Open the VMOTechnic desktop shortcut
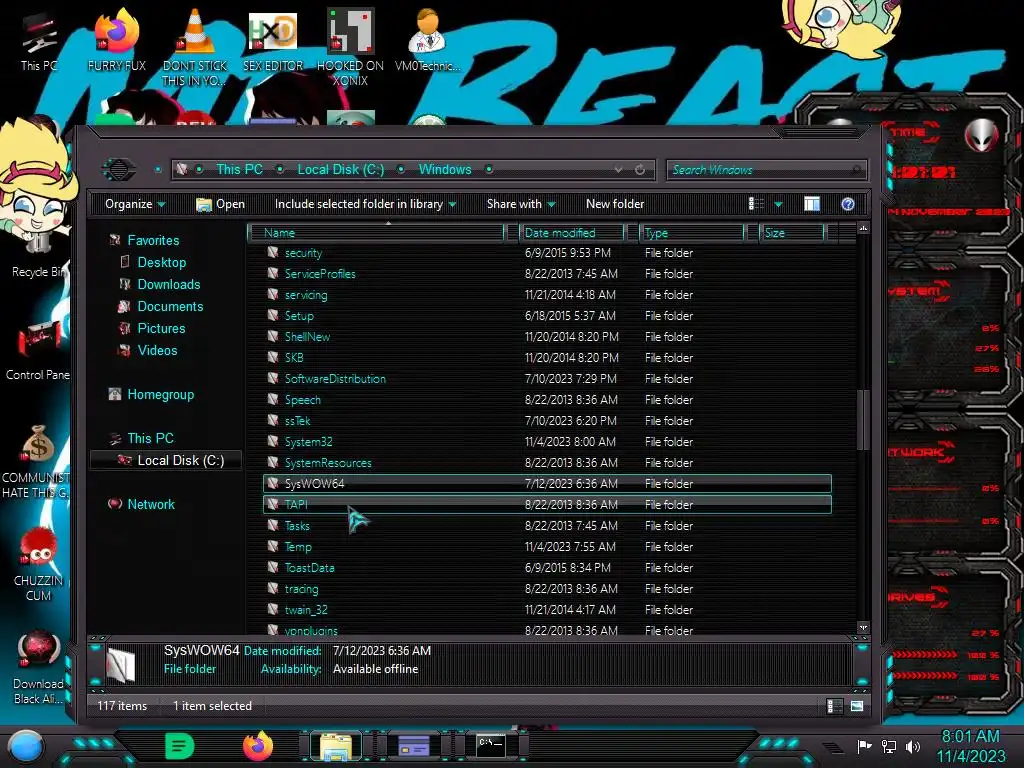Image resolution: width=1024 pixels, height=768 pixels. coord(427,40)
